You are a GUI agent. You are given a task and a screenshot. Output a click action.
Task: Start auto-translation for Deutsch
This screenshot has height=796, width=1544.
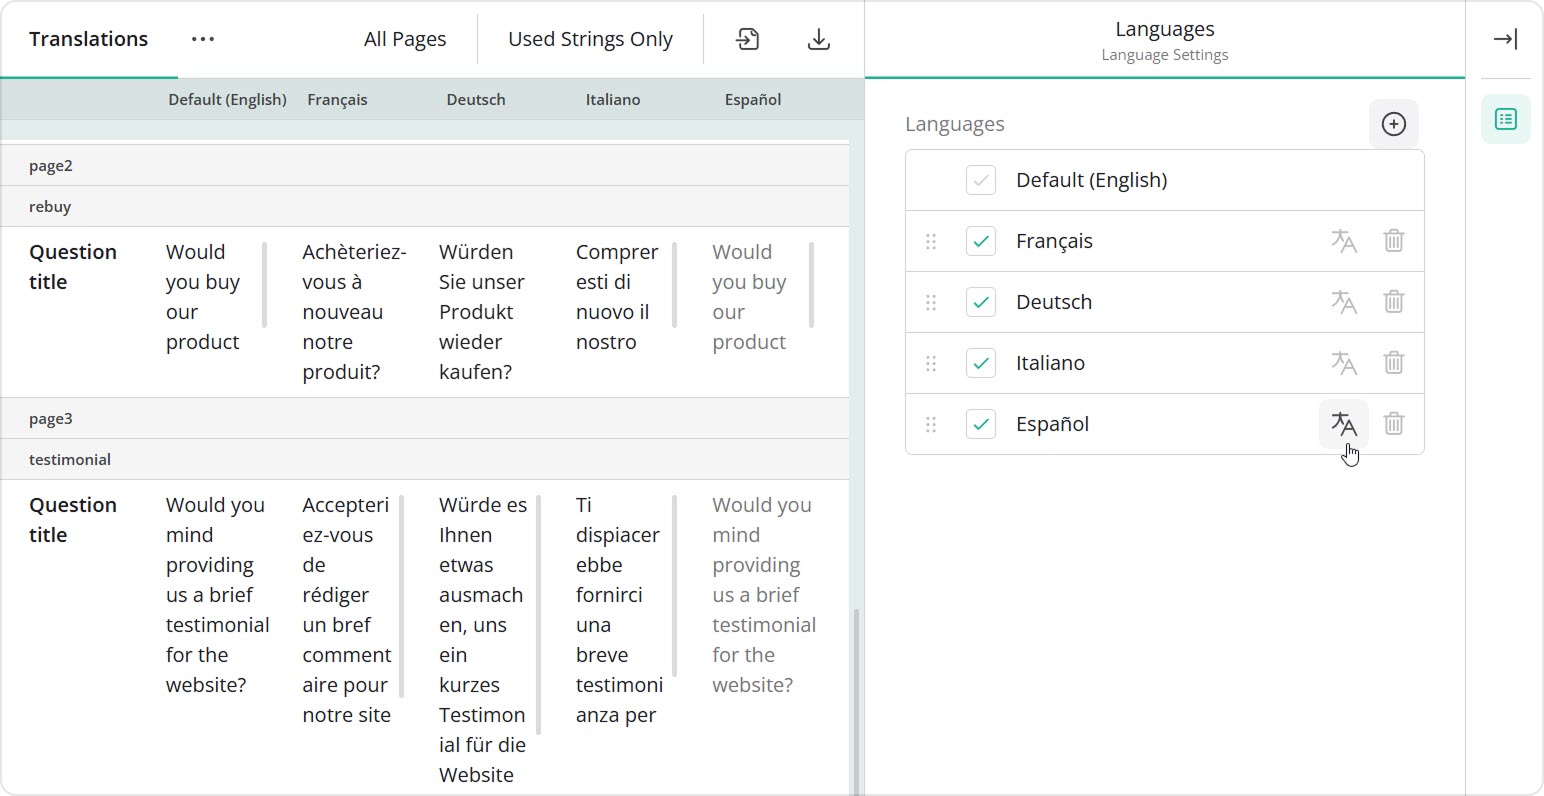click(1344, 302)
